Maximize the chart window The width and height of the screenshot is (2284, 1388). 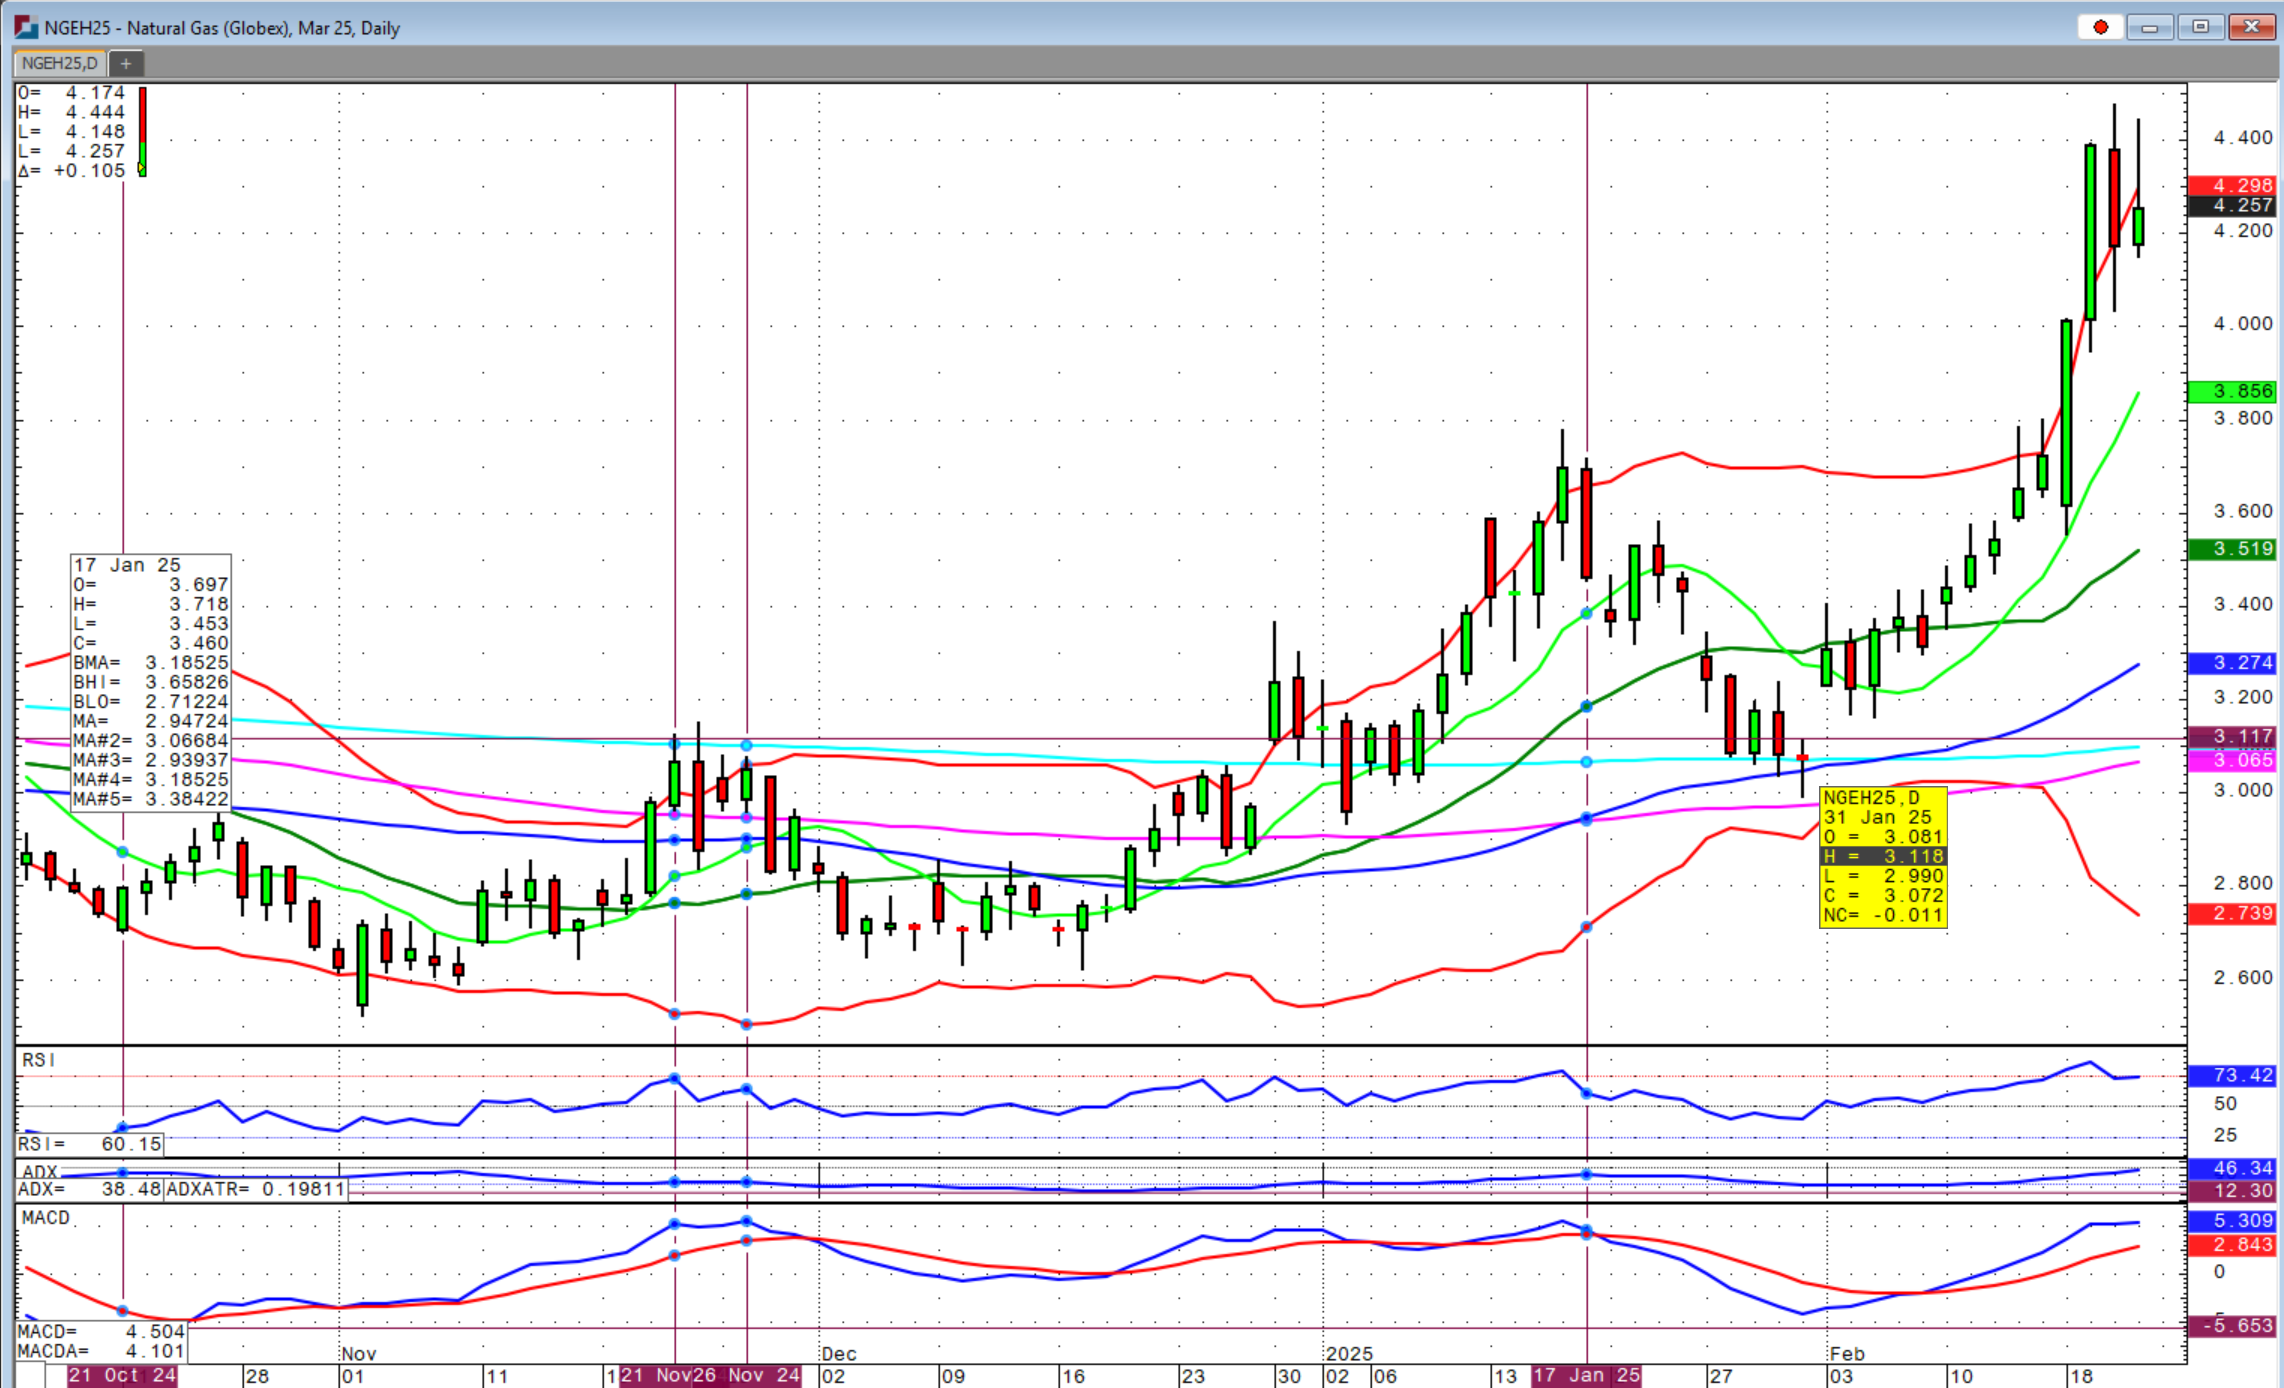point(2200,27)
